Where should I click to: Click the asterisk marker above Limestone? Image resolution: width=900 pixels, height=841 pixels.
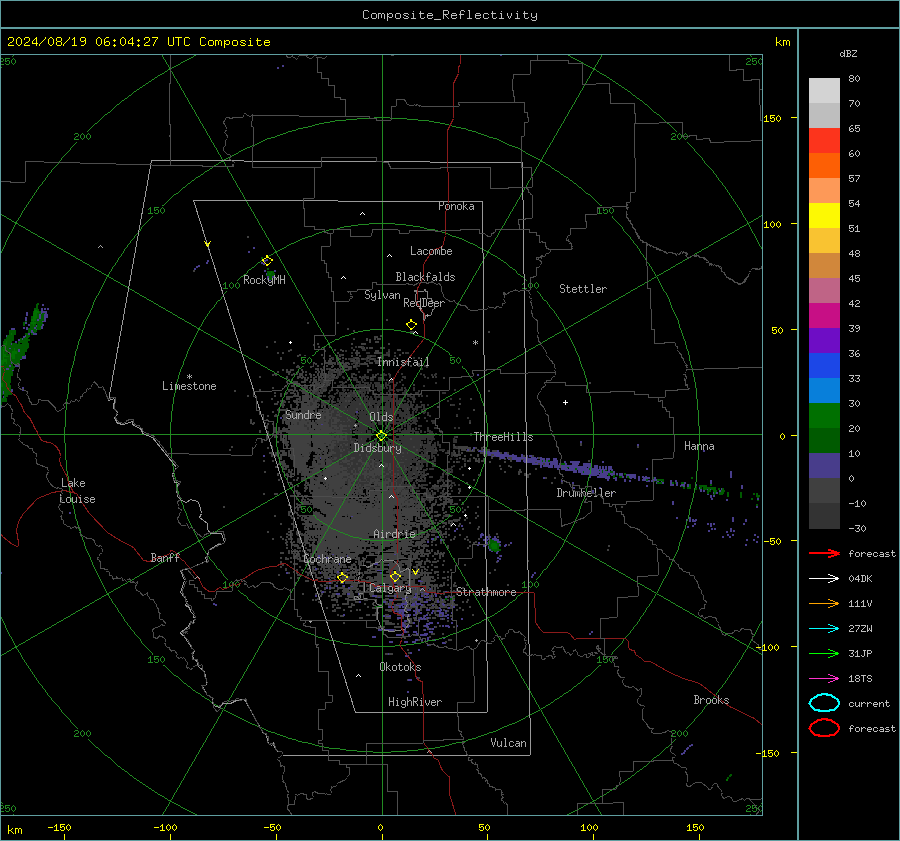(x=189, y=377)
